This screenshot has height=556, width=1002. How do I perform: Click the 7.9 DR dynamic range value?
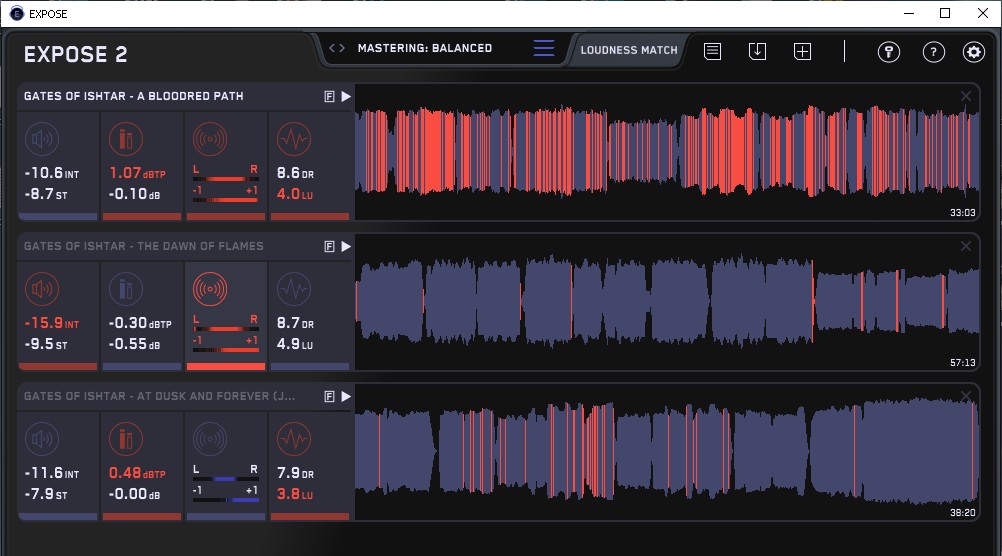295,474
